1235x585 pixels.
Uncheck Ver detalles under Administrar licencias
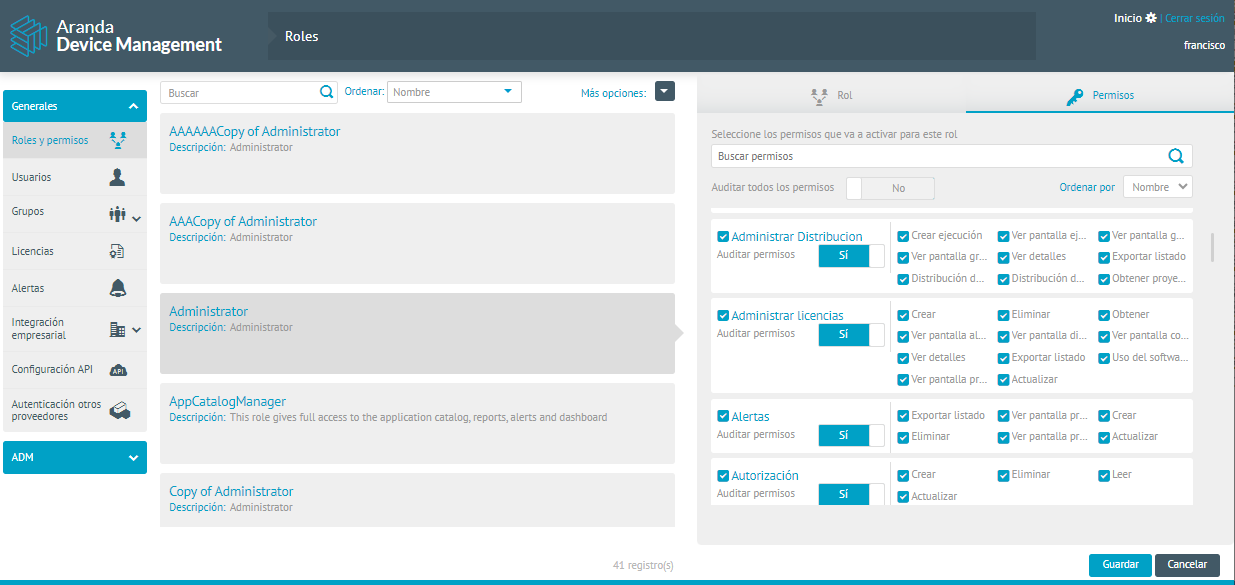click(x=903, y=358)
